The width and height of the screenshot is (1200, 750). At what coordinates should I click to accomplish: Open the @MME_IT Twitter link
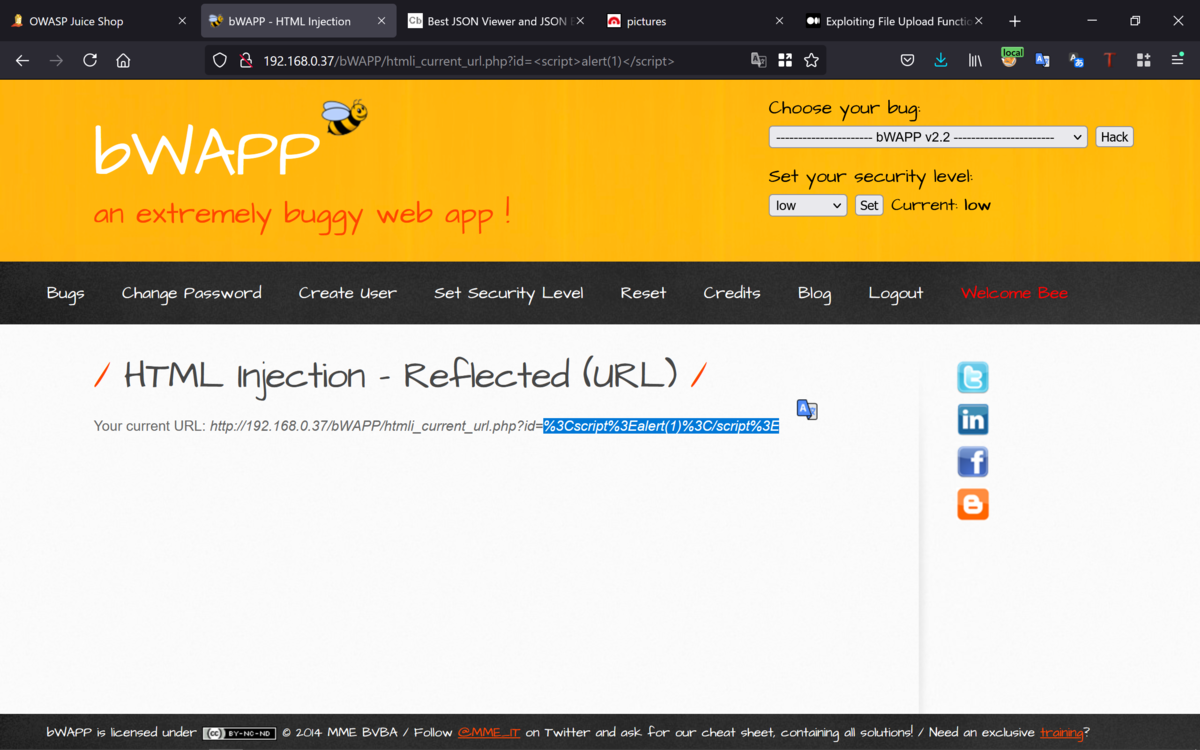coord(489,732)
